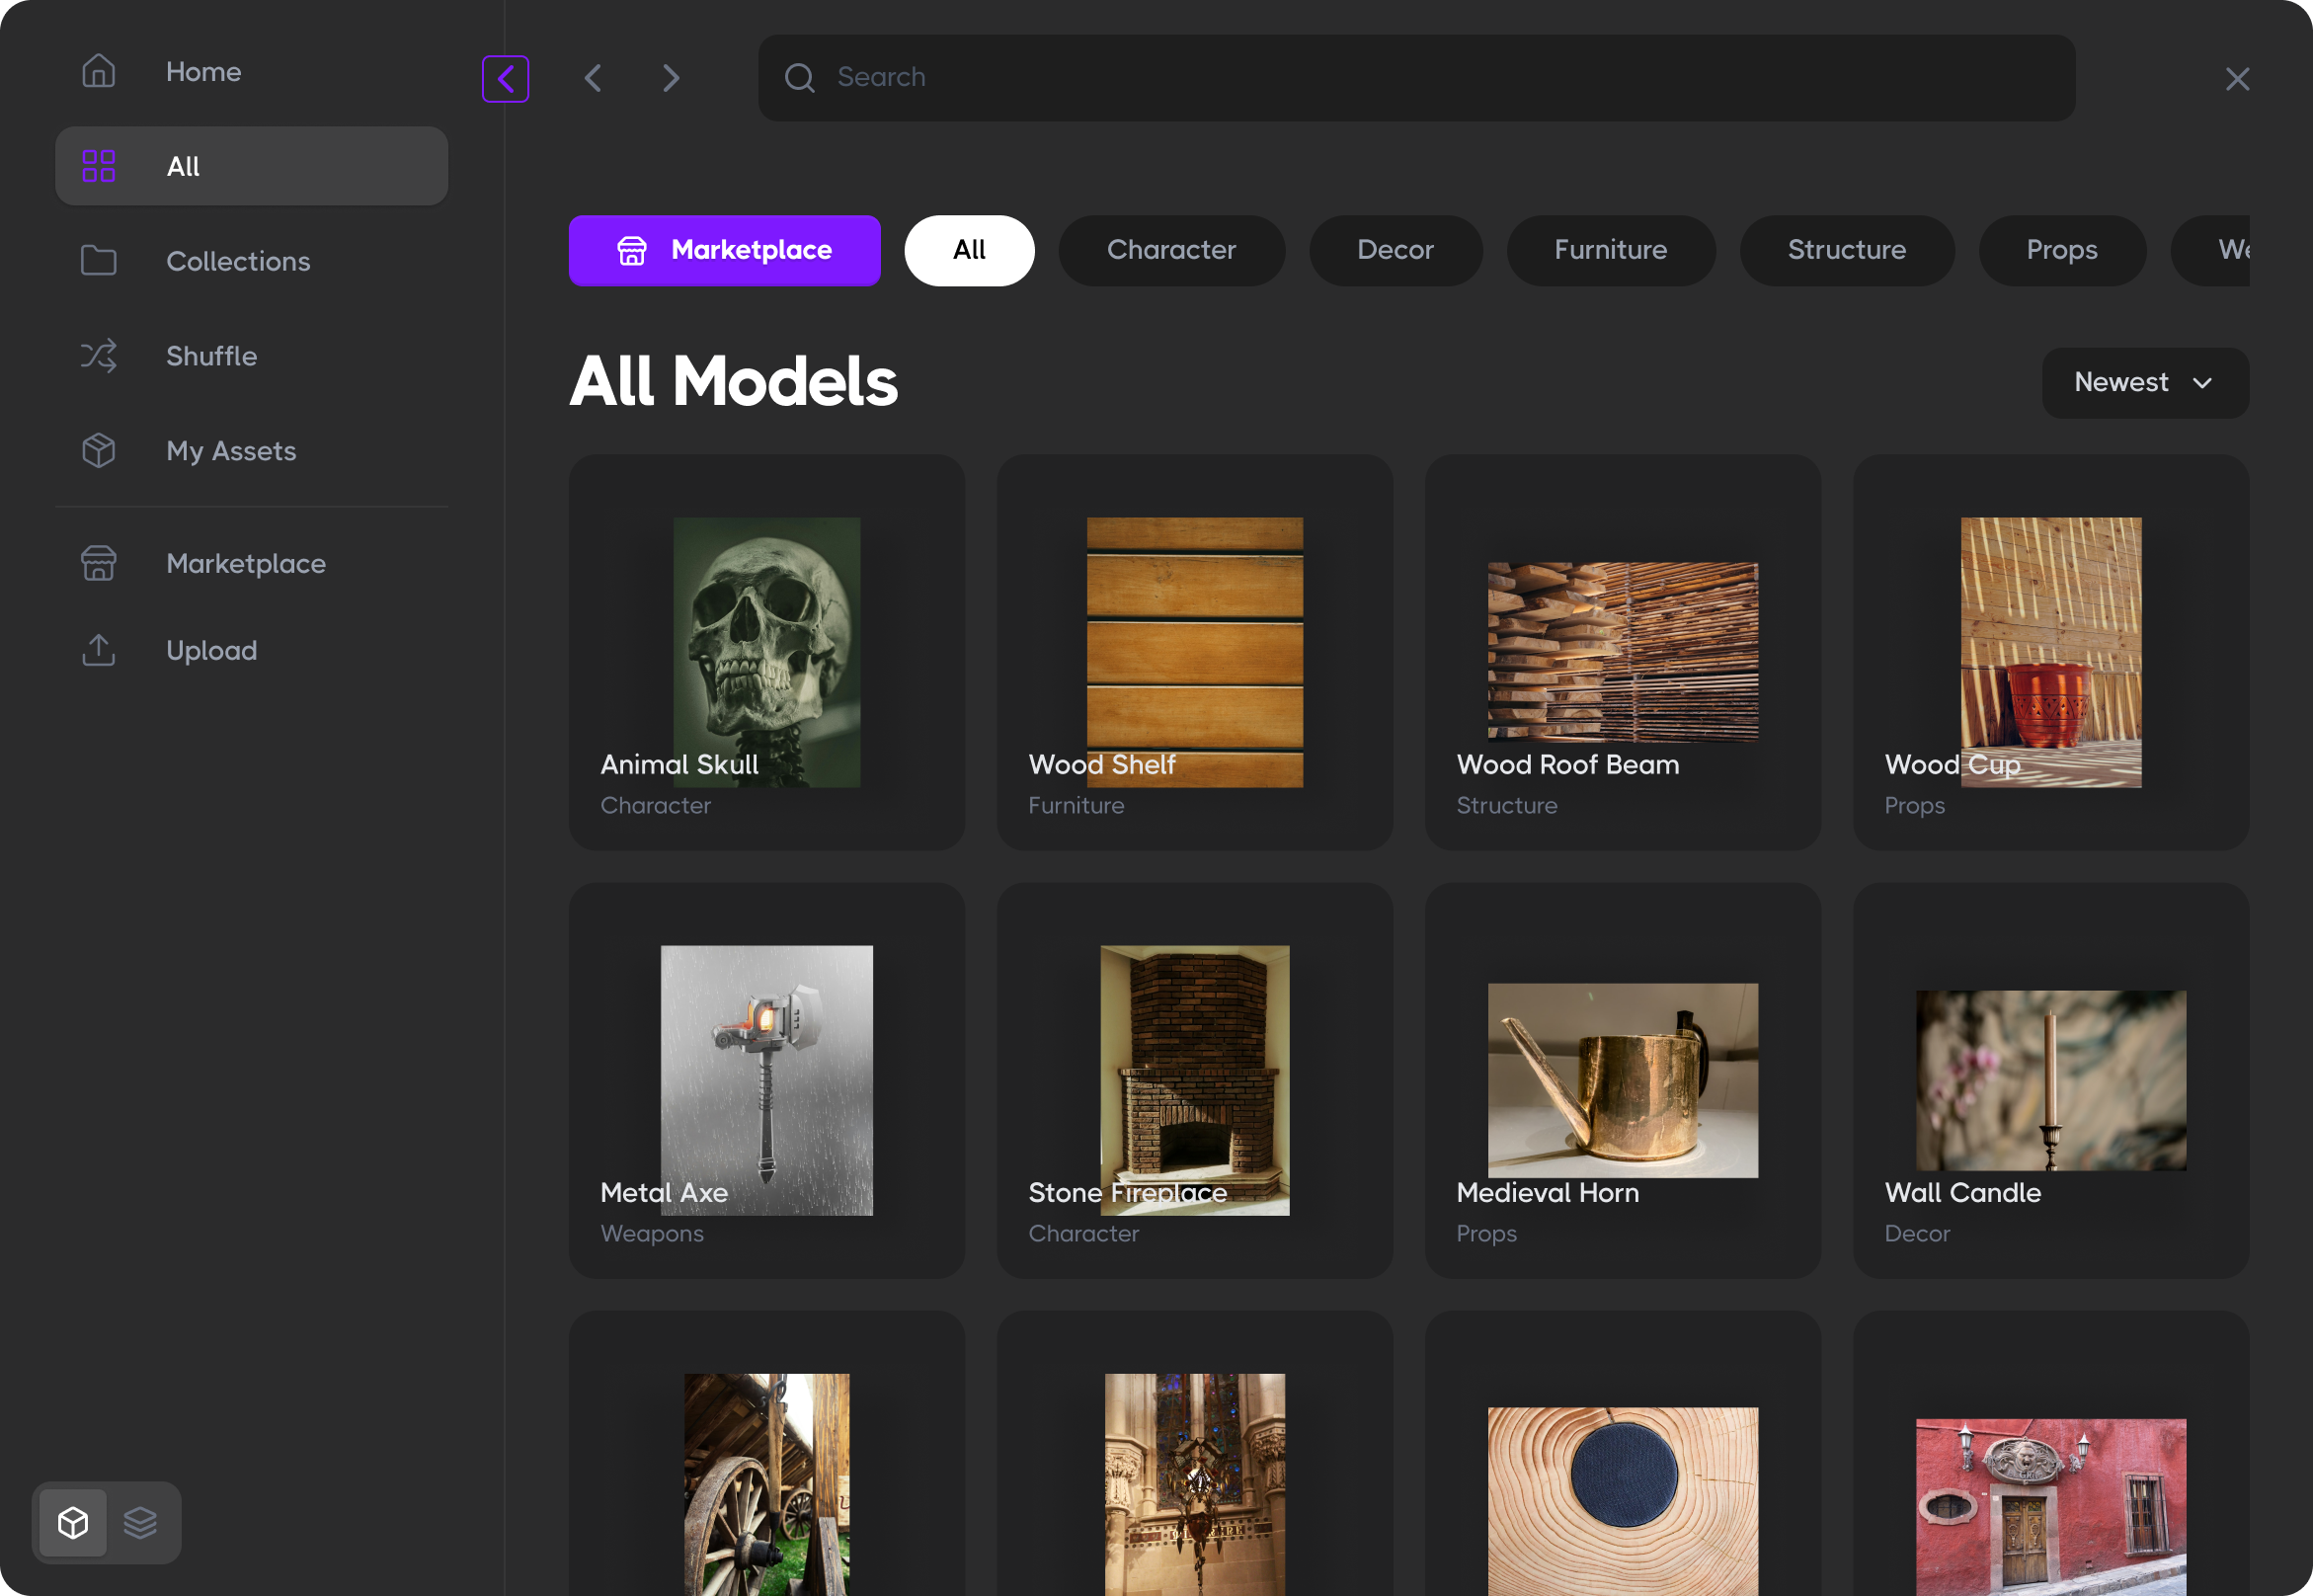Filter by Structure category
This screenshot has height=1596, width=2313.
(1846, 250)
